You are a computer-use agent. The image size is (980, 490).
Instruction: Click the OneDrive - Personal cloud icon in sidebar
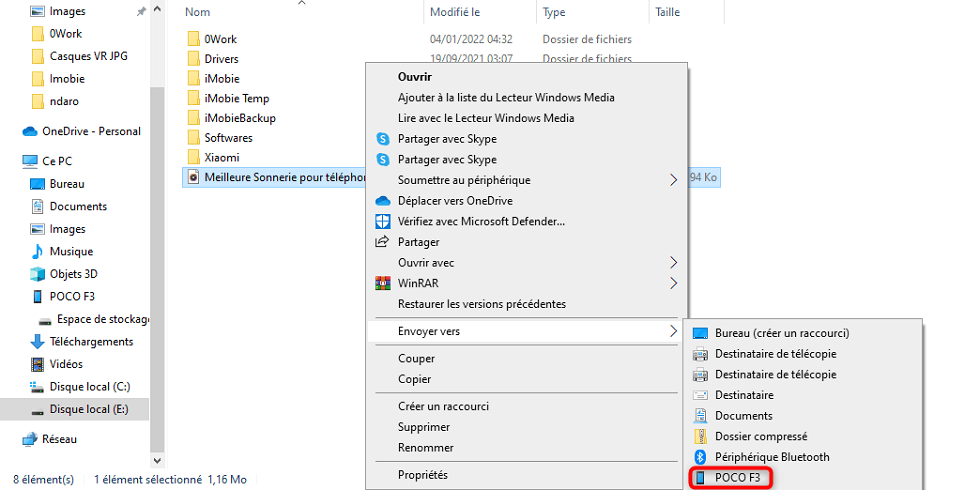[x=30, y=131]
